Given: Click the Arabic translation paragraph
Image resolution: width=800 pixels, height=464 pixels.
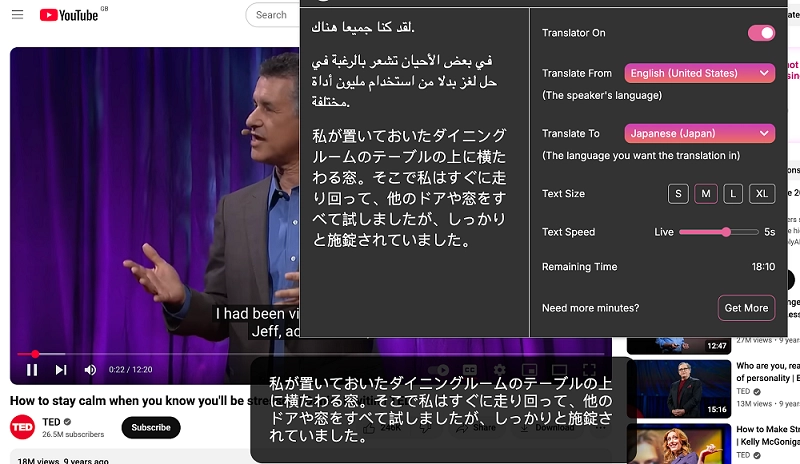Looking at the screenshot, I should (404, 81).
